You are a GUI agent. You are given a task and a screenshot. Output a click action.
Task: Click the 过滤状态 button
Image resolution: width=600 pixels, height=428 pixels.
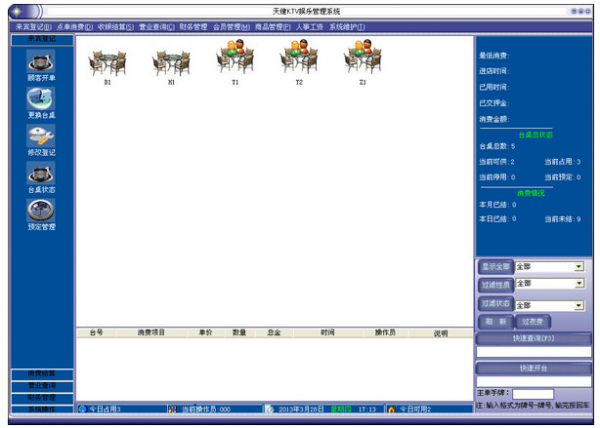pos(496,303)
